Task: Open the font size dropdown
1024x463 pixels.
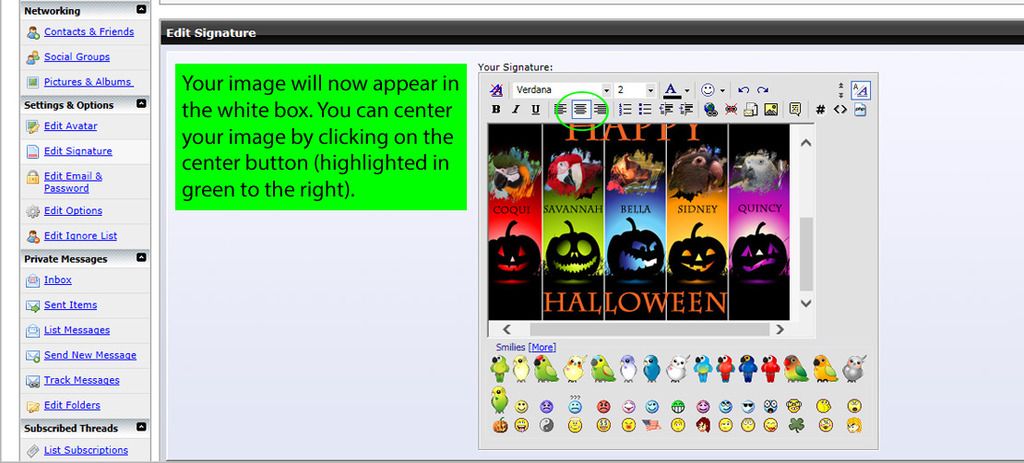Action: click(635, 90)
